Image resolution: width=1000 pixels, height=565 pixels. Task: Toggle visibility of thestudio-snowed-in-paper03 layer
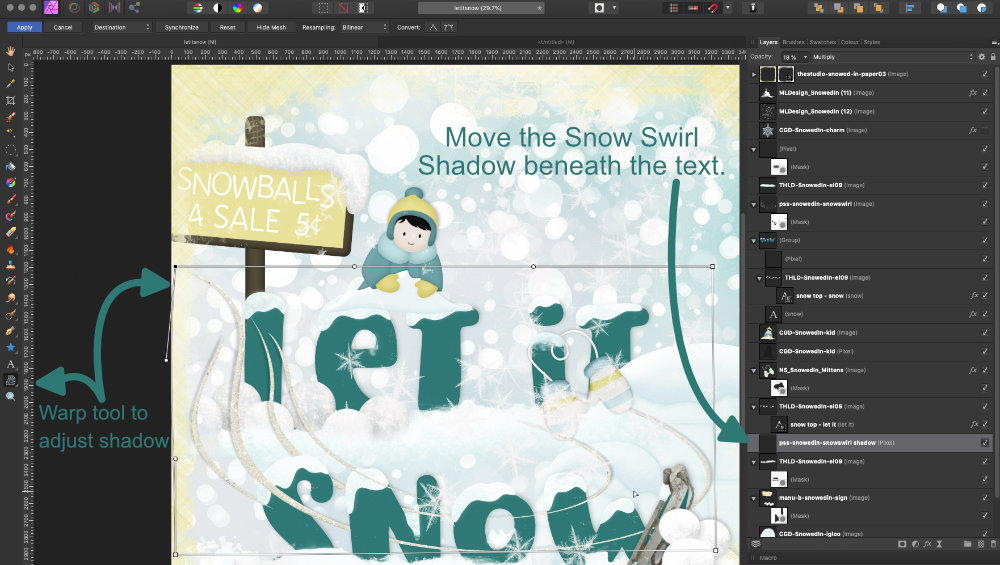(x=985, y=74)
